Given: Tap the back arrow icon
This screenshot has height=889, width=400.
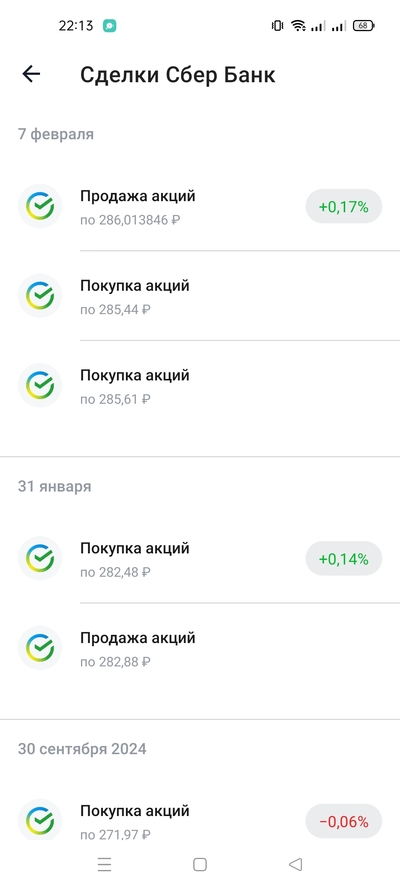Looking at the screenshot, I should pos(31,74).
